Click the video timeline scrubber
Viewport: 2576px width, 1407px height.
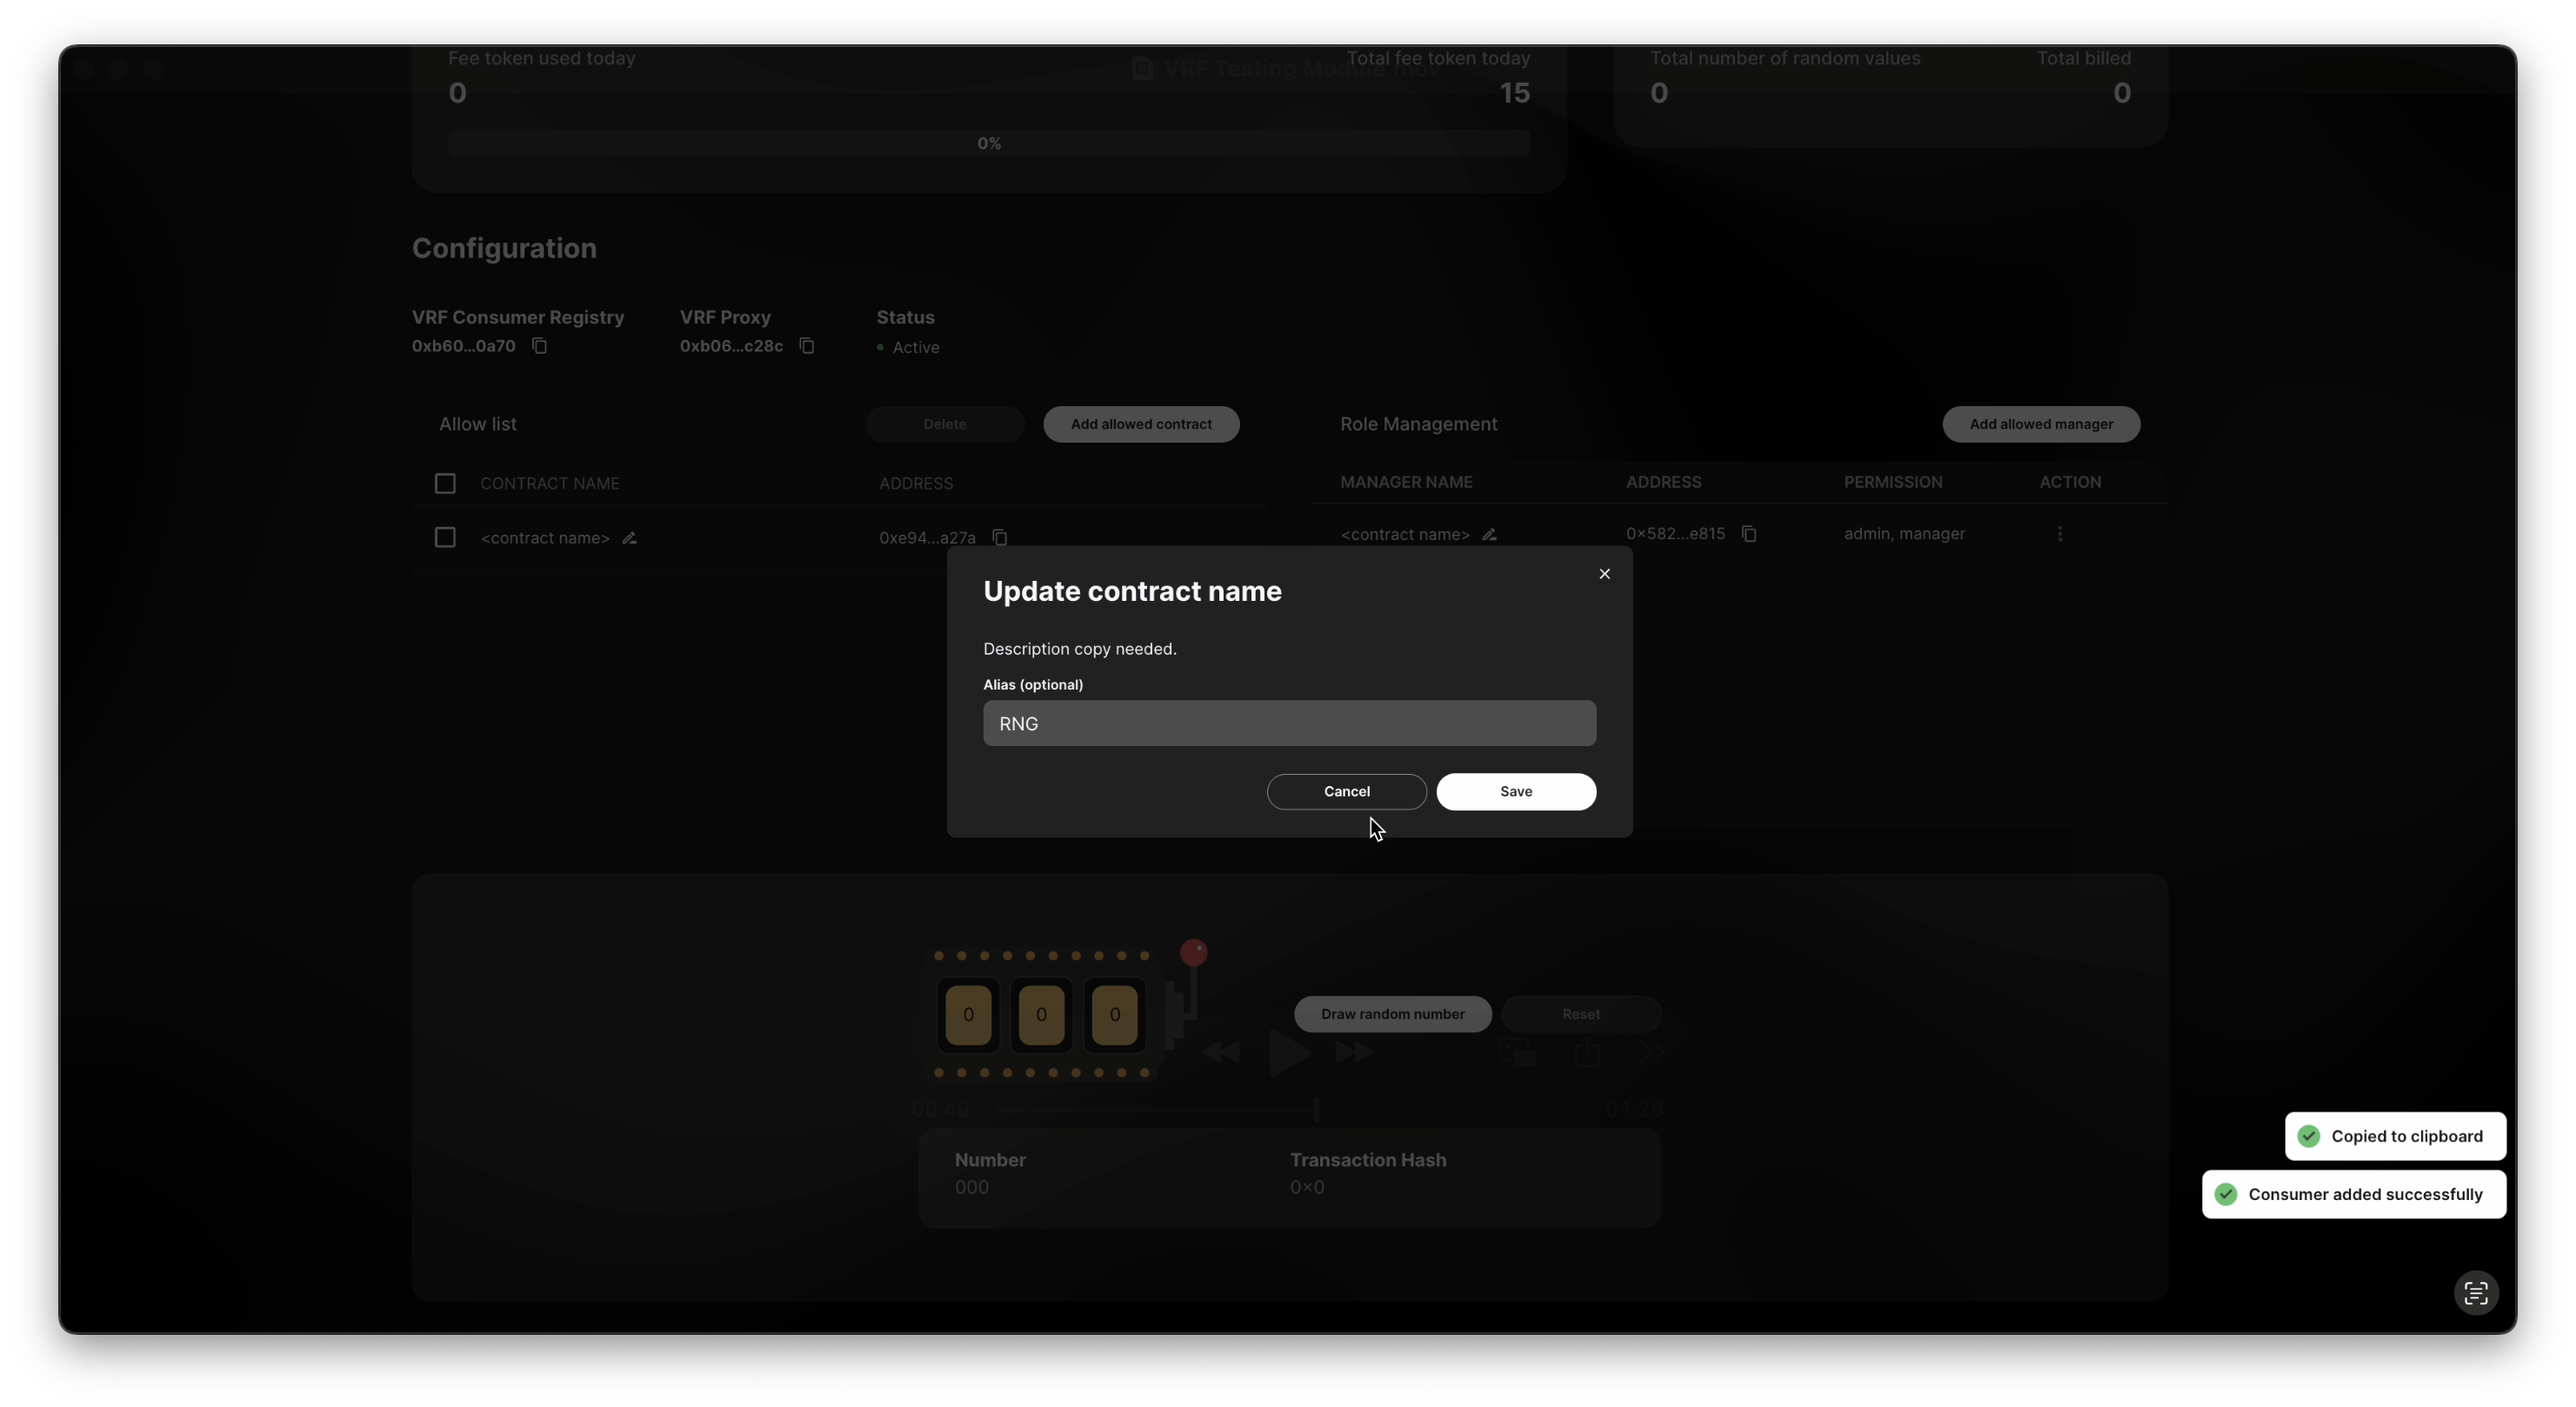(1316, 1109)
